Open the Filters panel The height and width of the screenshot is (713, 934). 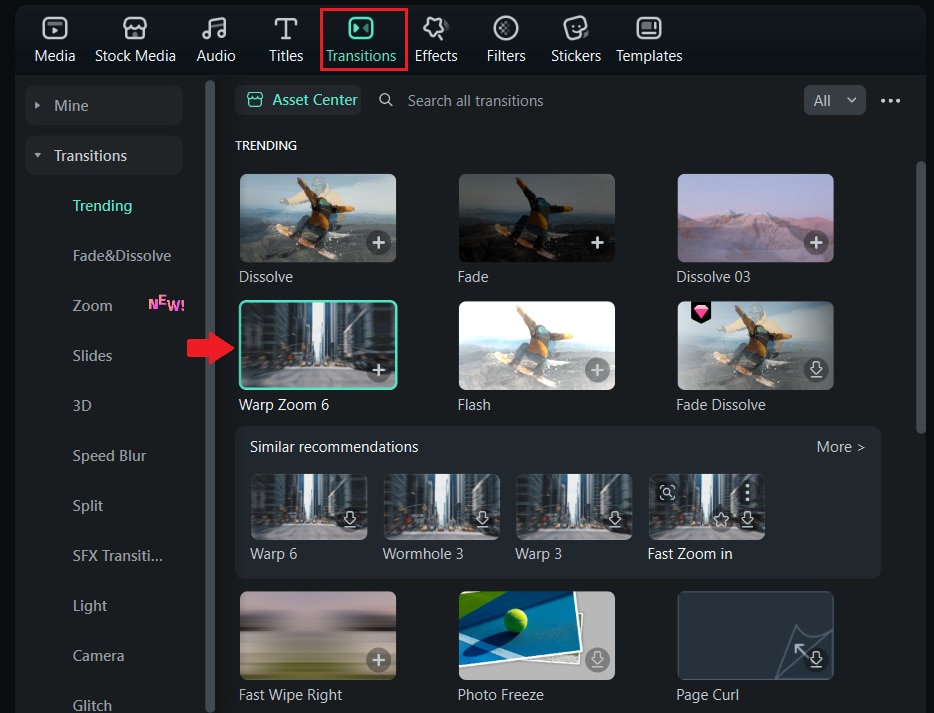click(x=506, y=40)
